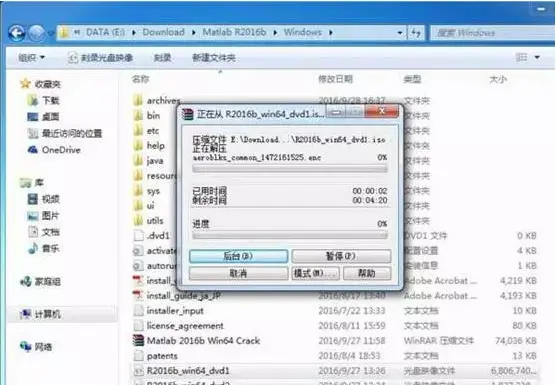
Task: Click in the Windows search box
Action: coord(493,33)
